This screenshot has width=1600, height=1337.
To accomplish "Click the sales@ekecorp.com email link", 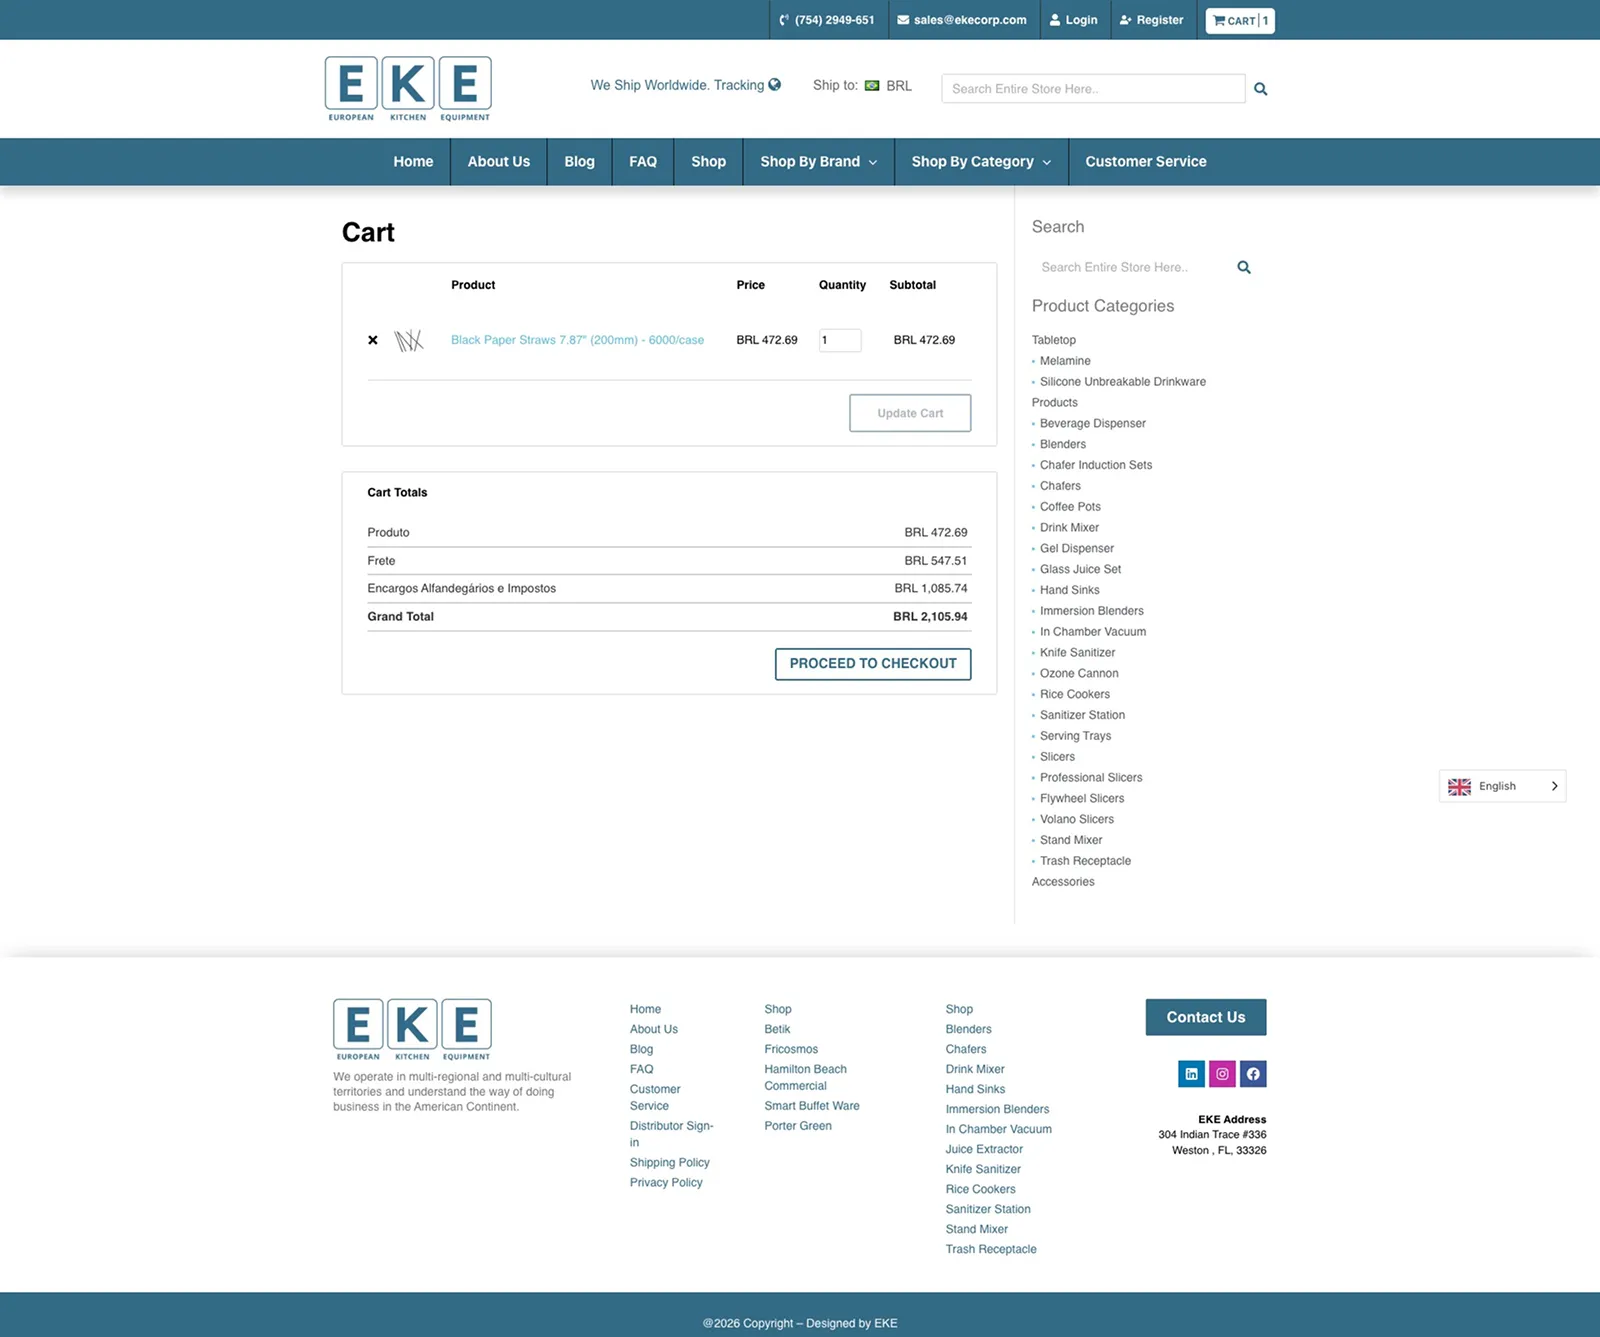I will [962, 20].
